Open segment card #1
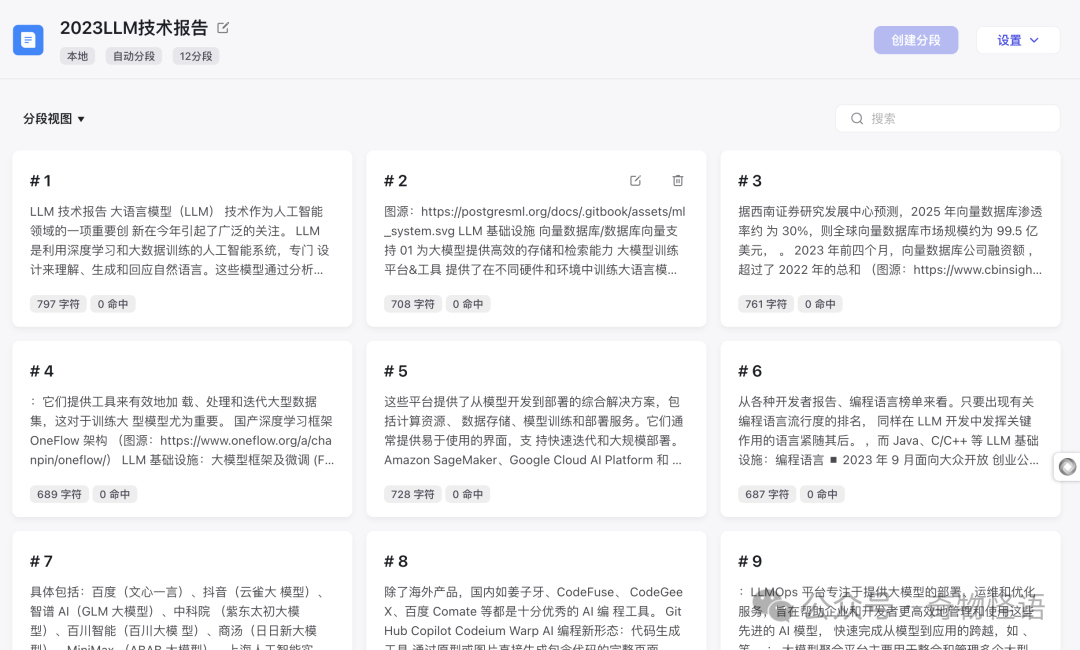The image size is (1080, 650). pyautogui.click(x=182, y=239)
